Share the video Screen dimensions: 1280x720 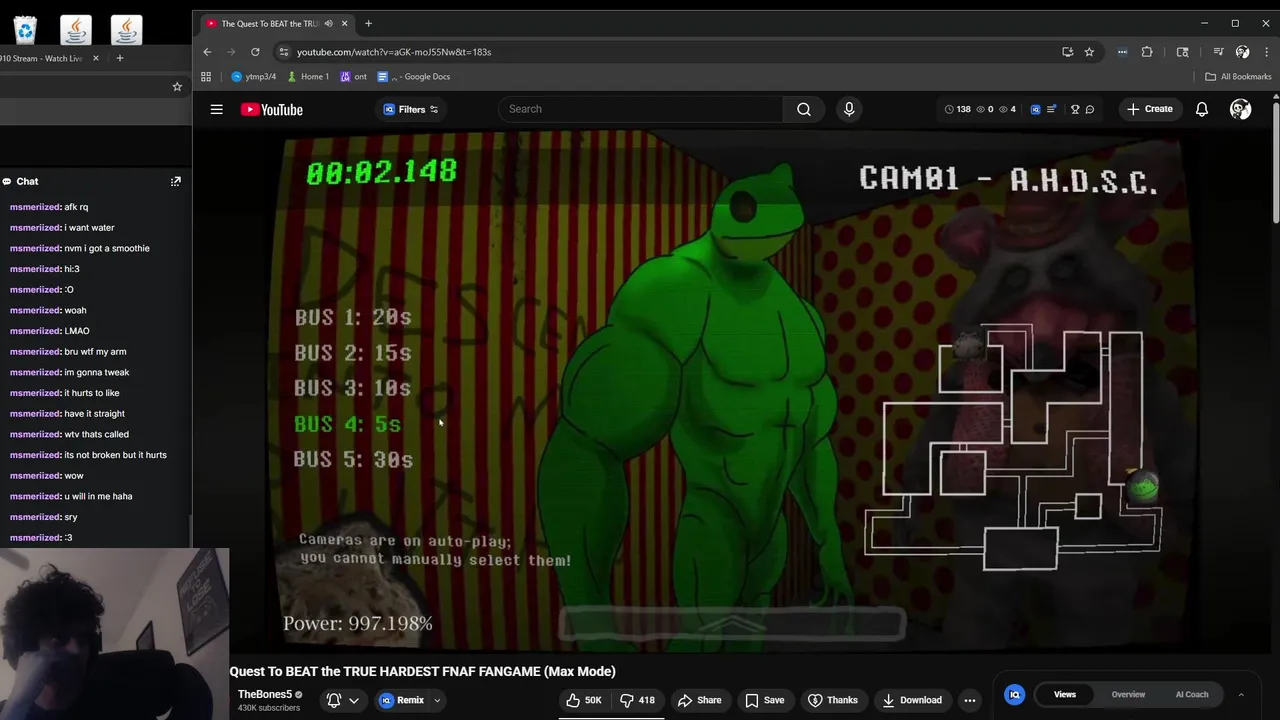699,700
